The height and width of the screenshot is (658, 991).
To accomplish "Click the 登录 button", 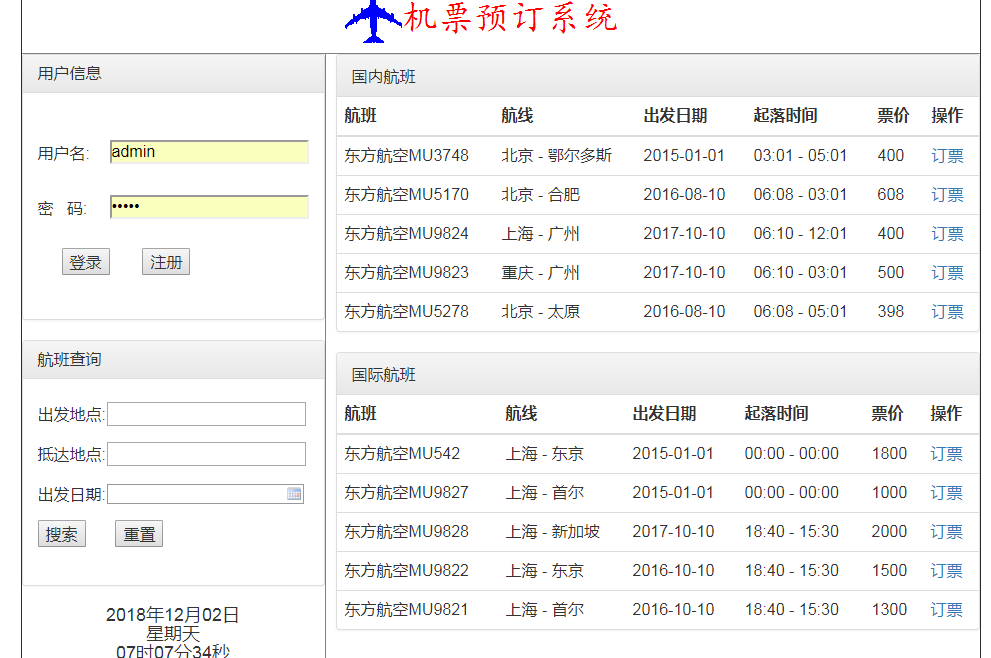I will (86, 262).
